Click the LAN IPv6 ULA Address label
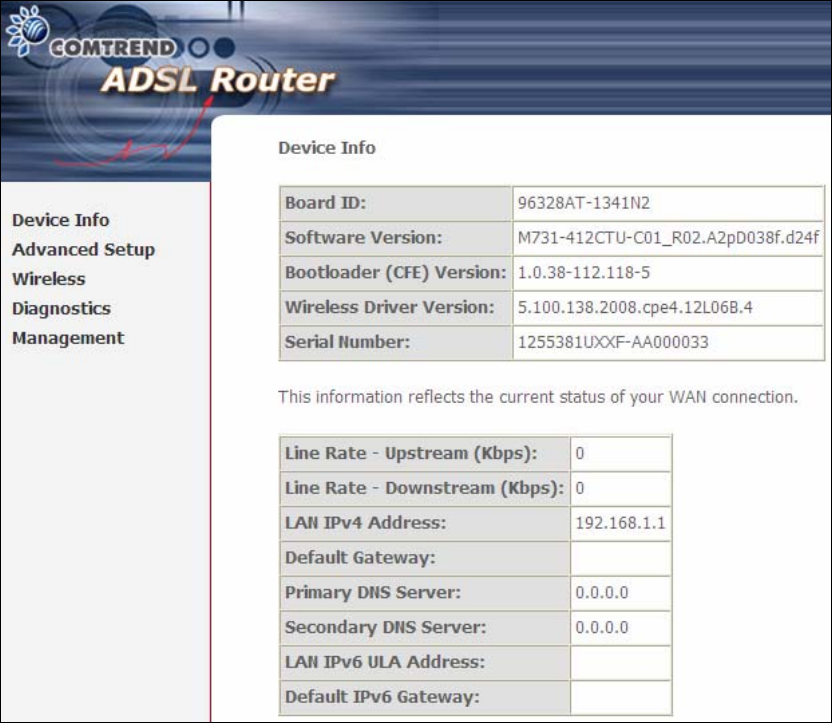Screen dimensions: 832x723 [x=385, y=663]
